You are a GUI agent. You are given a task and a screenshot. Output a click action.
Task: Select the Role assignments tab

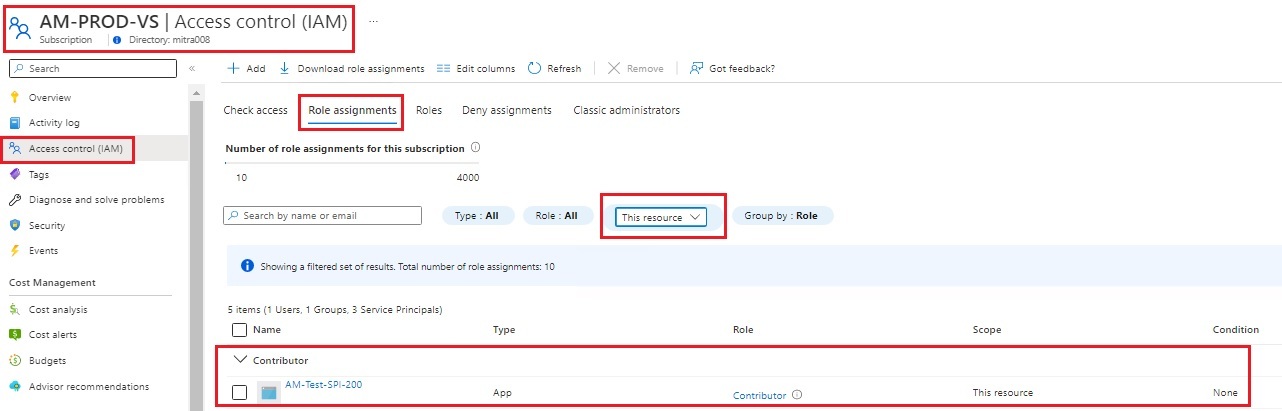[352, 110]
